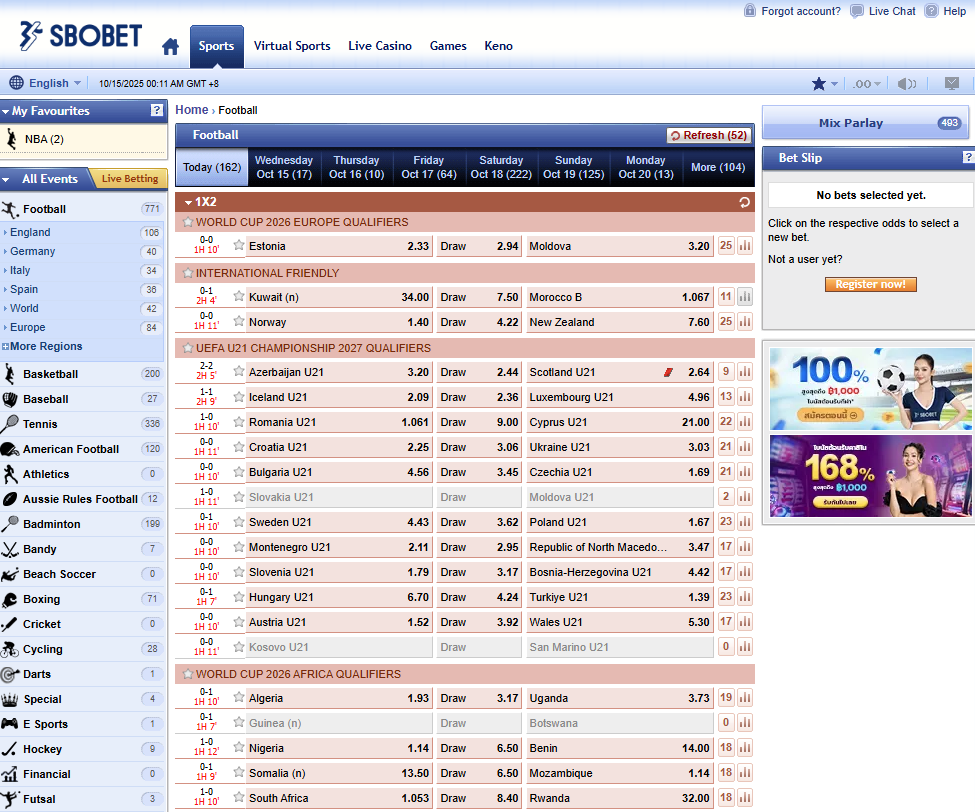Expand More Regions under Football
This screenshot has height=812, width=975.
pos(46,346)
